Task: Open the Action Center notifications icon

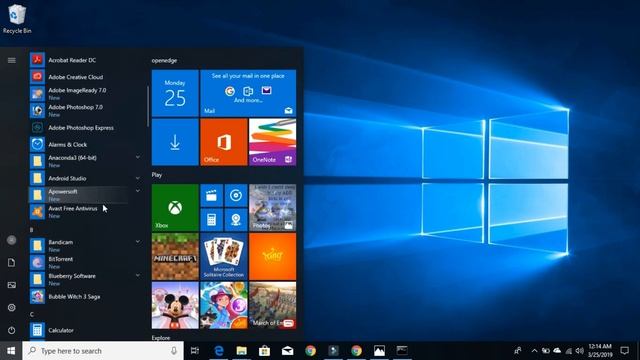Action: 624,351
